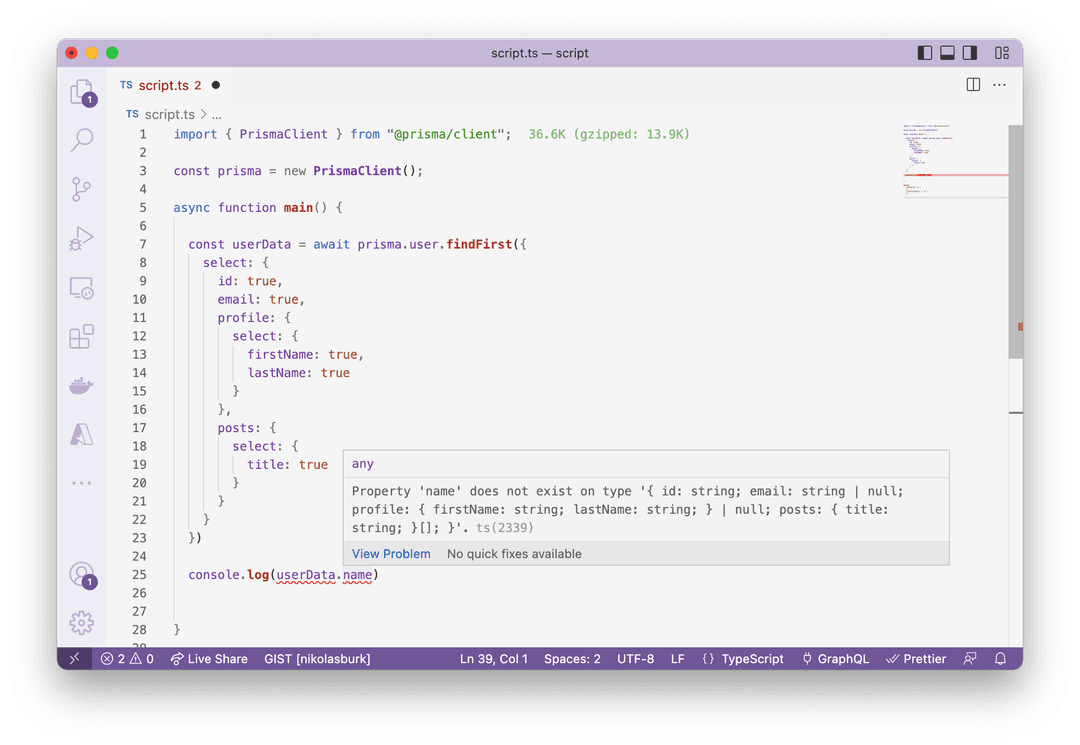Select the Search icon in the sidebar
The image size is (1080, 745).
(x=81, y=140)
